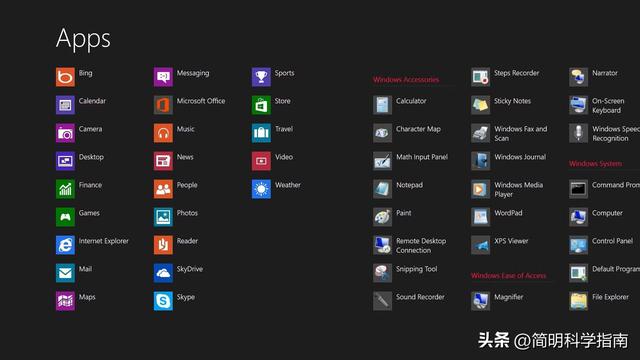Click the "Snipping Tool" text label
640x360 pixels.
(416, 269)
